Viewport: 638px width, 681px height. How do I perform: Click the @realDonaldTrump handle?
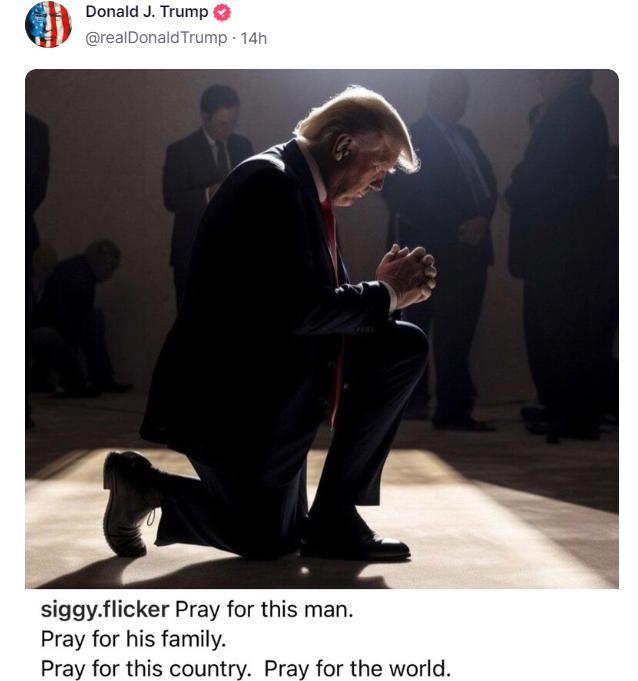pyautogui.click(x=155, y=38)
